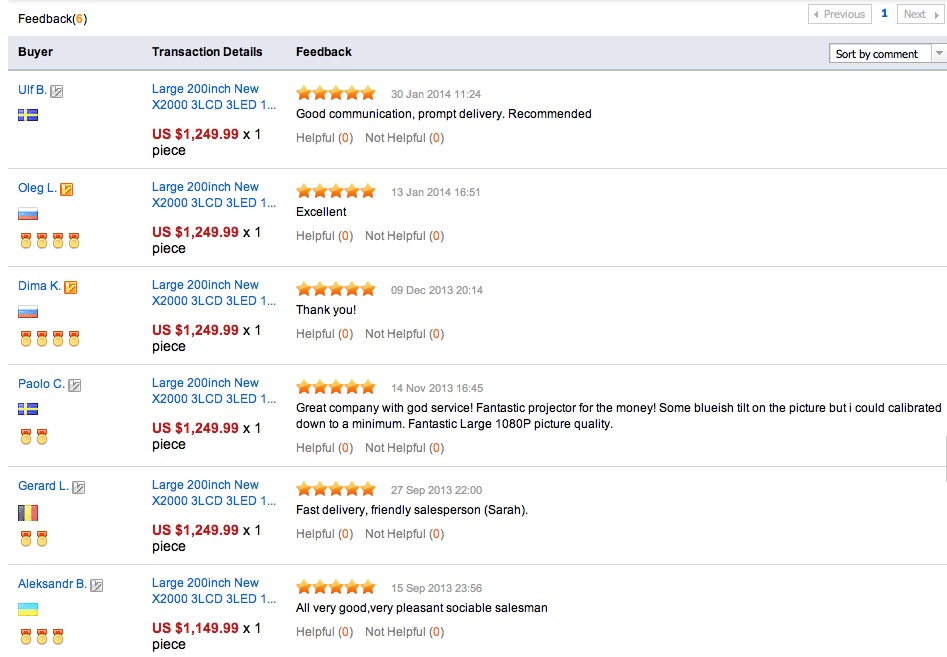Image resolution: width=947 pixels, height=657 pixels.
Task: Click the five-star rating on Dima K.'s review
Action: coord(336,289)
